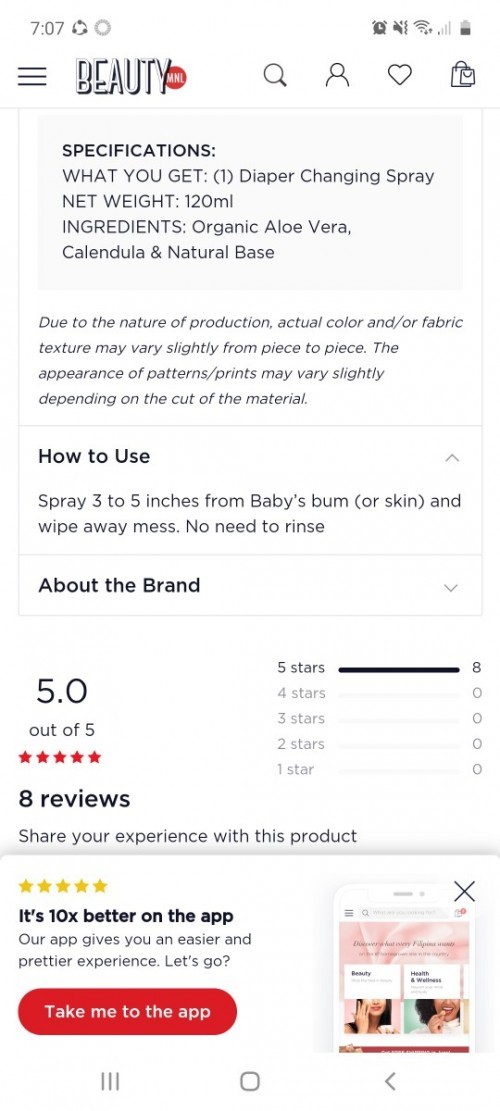Filter reviews by 5 stars bar
Screen dimensions: 500x1111
click(x=380, y=668)
